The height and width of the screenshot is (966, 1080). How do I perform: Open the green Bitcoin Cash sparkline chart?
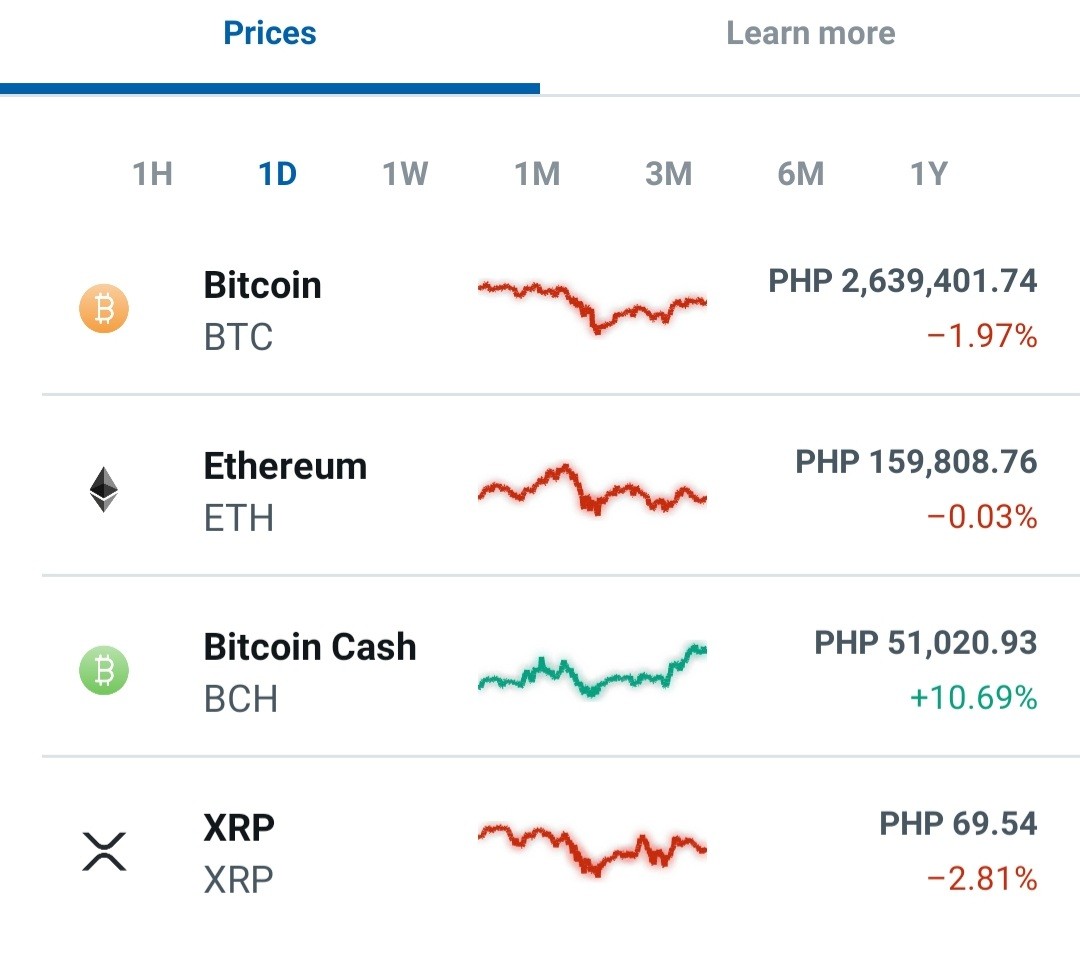click(592, 670)
